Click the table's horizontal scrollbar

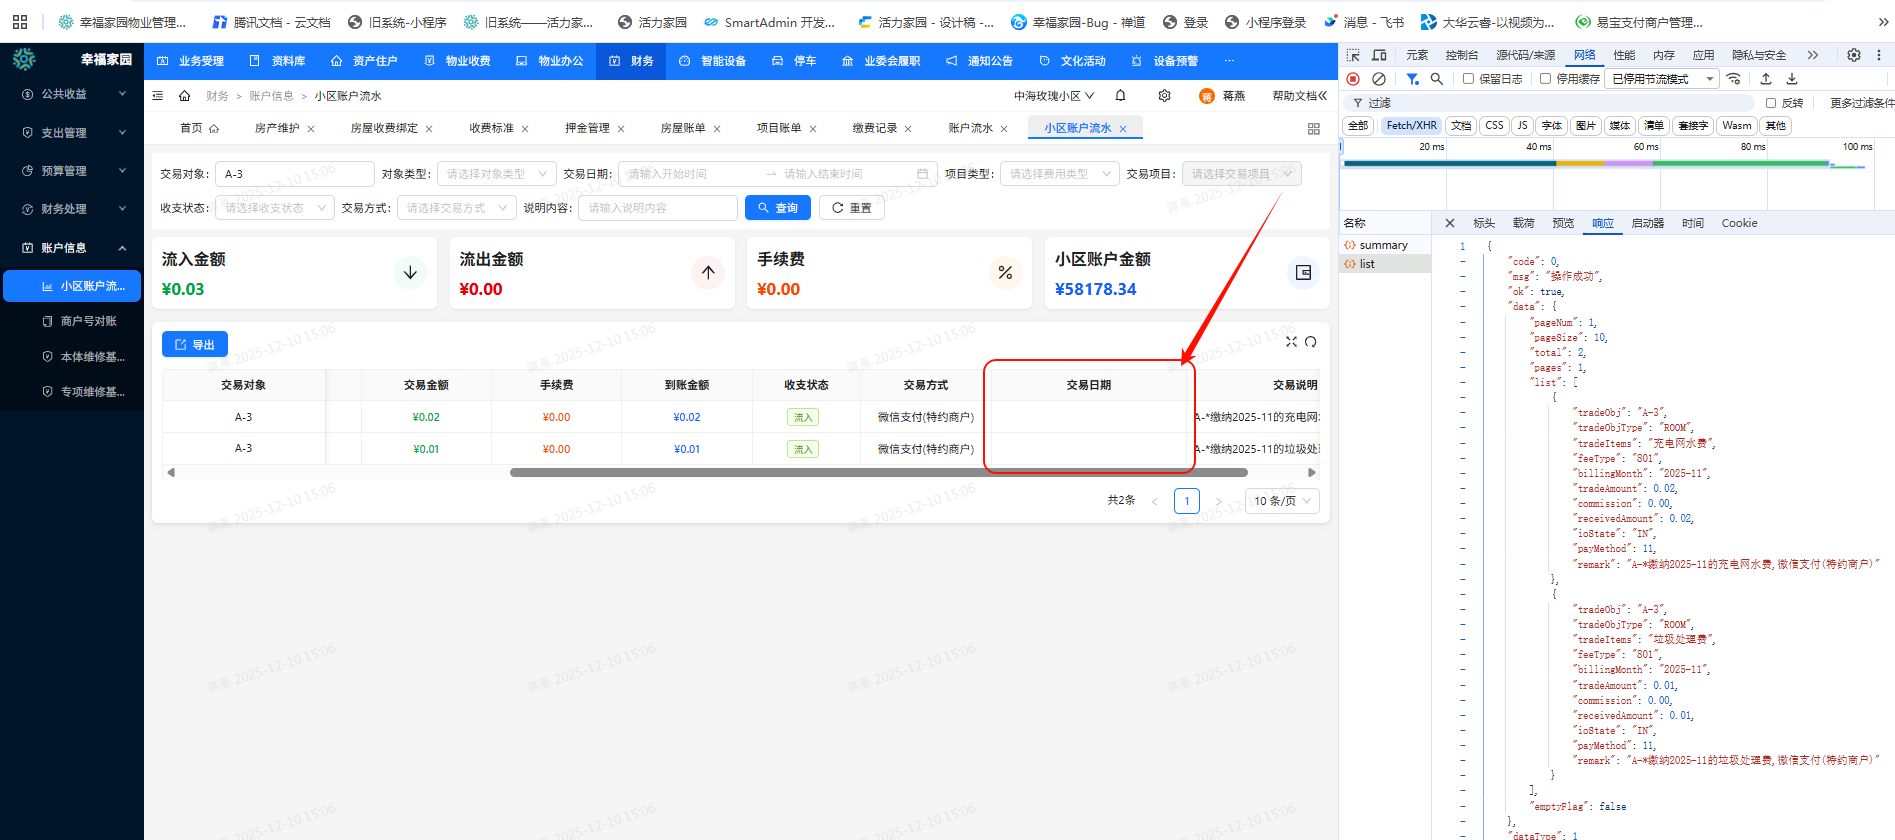coord(878,472)
